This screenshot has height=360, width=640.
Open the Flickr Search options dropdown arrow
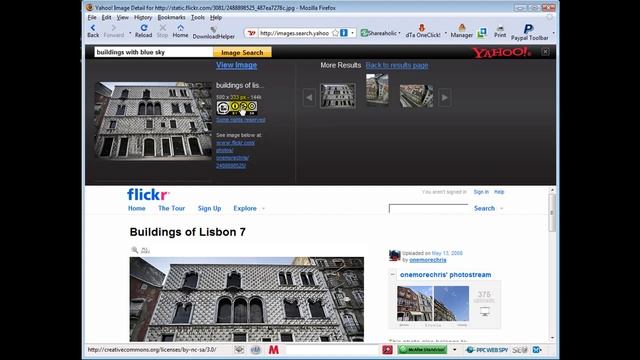point(502,209)
